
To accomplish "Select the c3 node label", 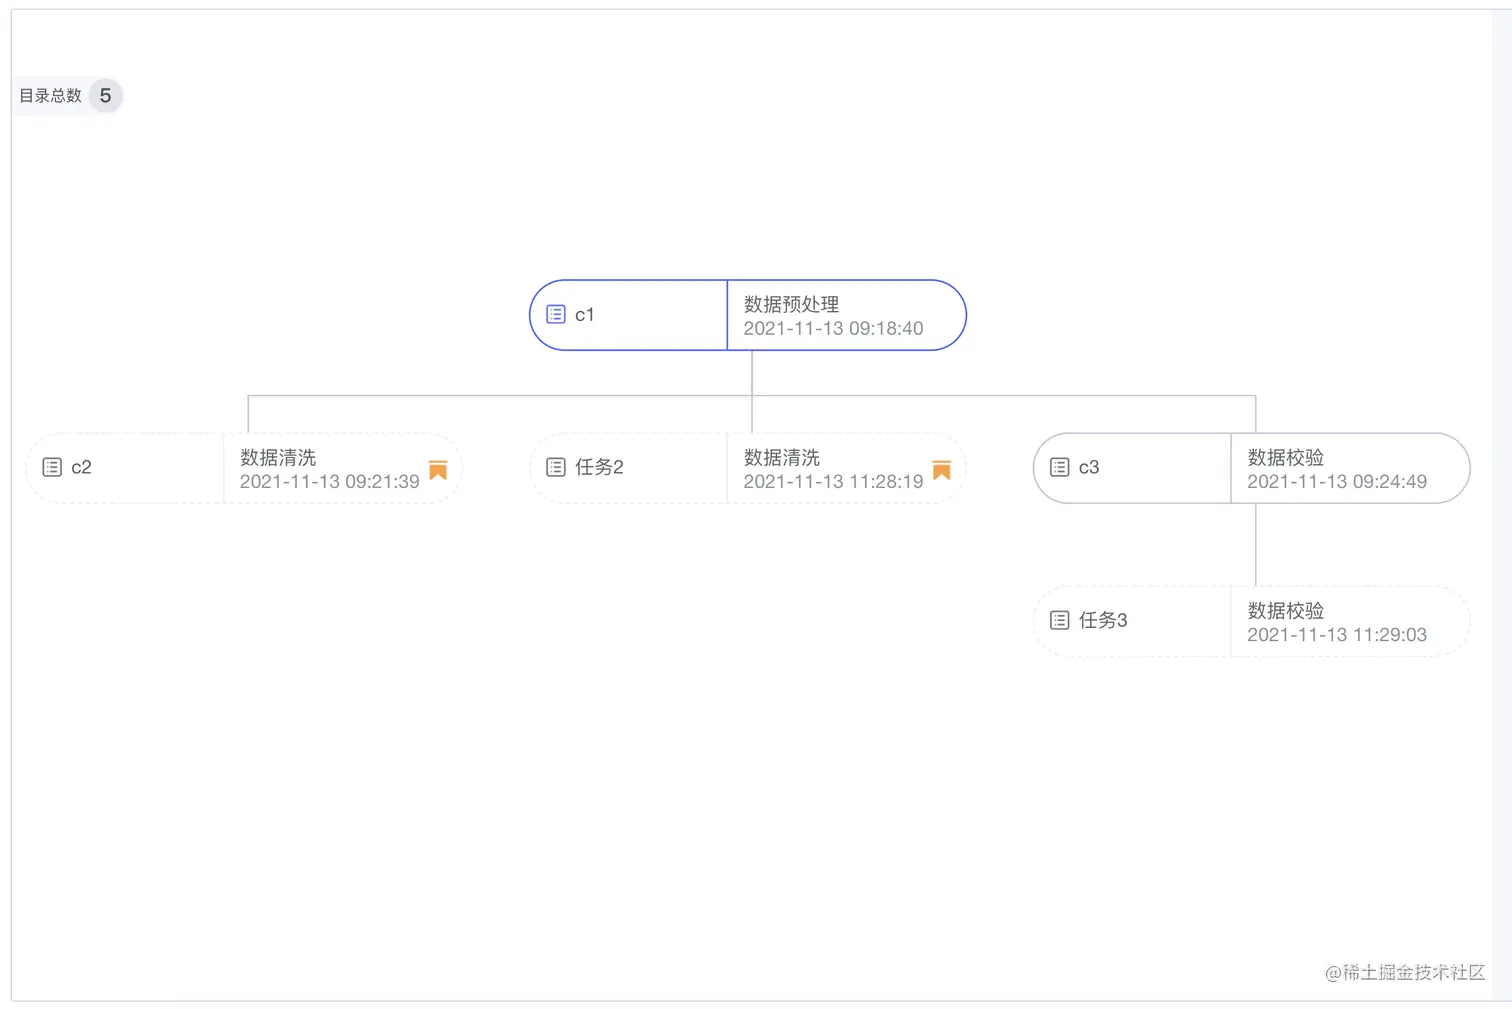I will [x=1089, y=467].
